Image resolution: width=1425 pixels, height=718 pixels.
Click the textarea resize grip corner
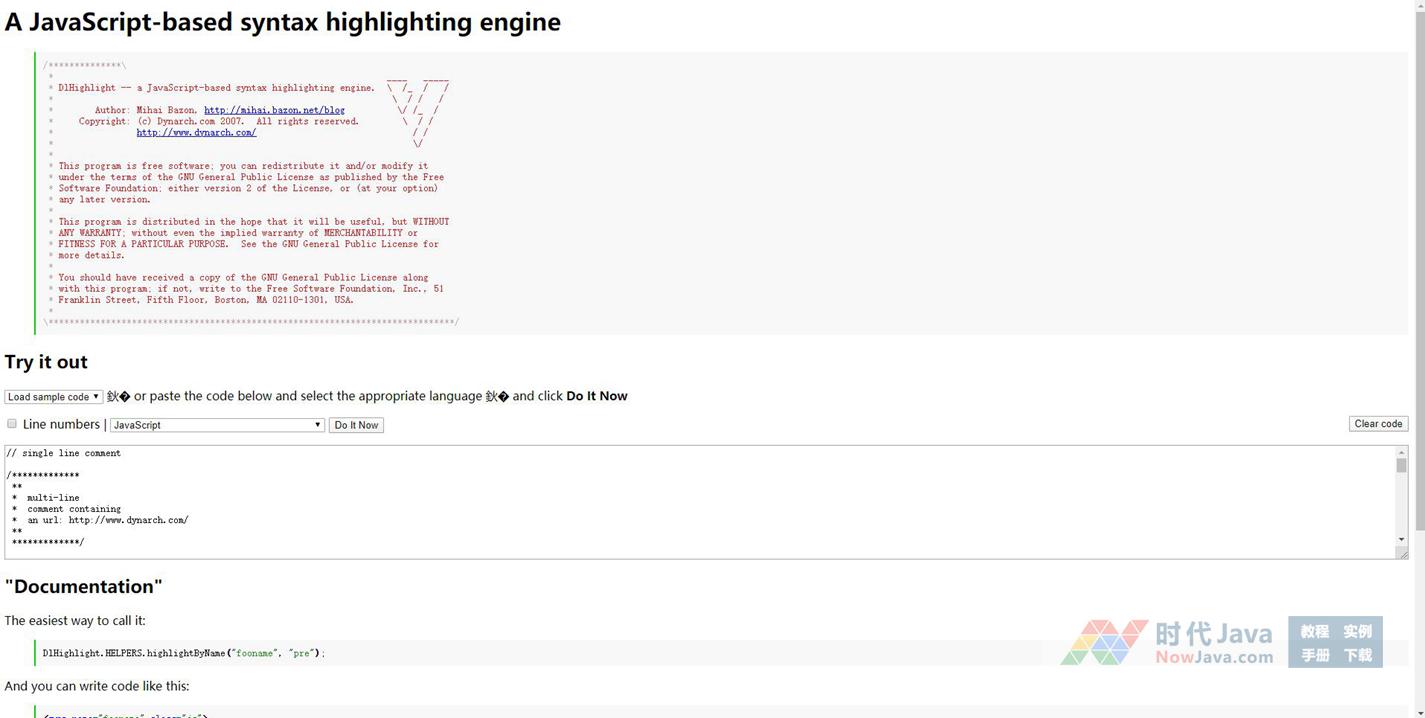pyautogui.click(x=1402, y=553)
